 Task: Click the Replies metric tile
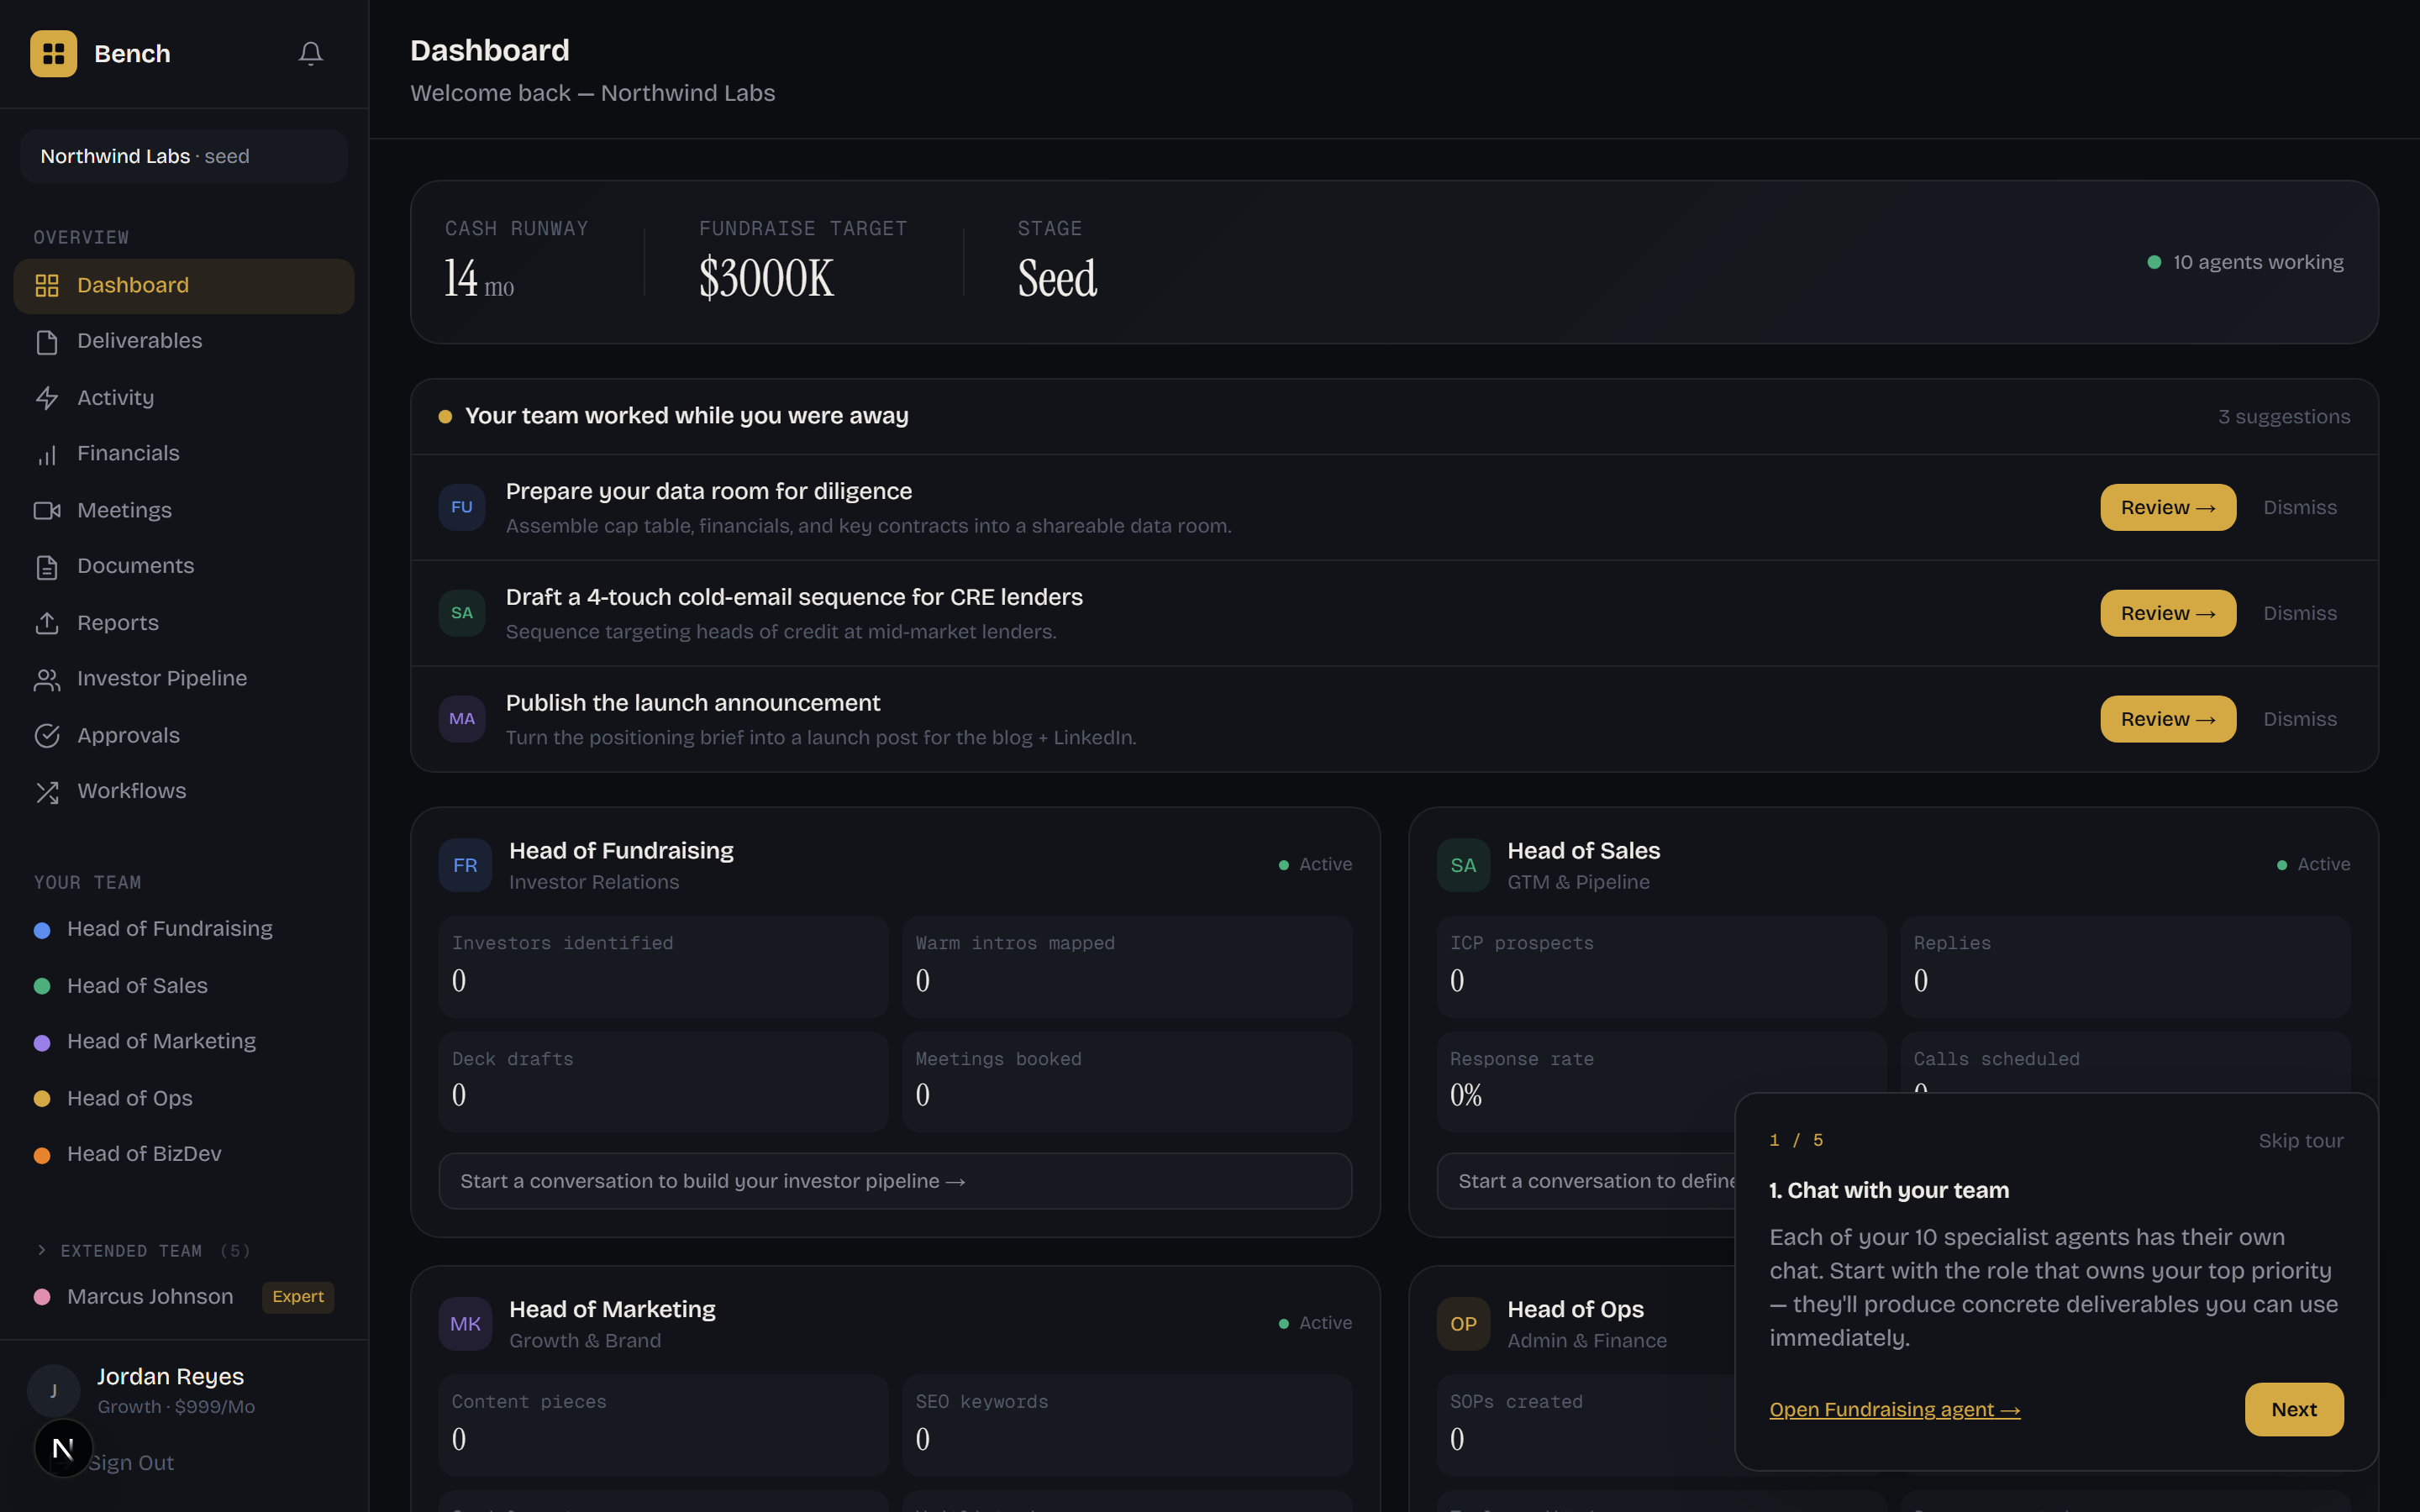coord(2125,967)
